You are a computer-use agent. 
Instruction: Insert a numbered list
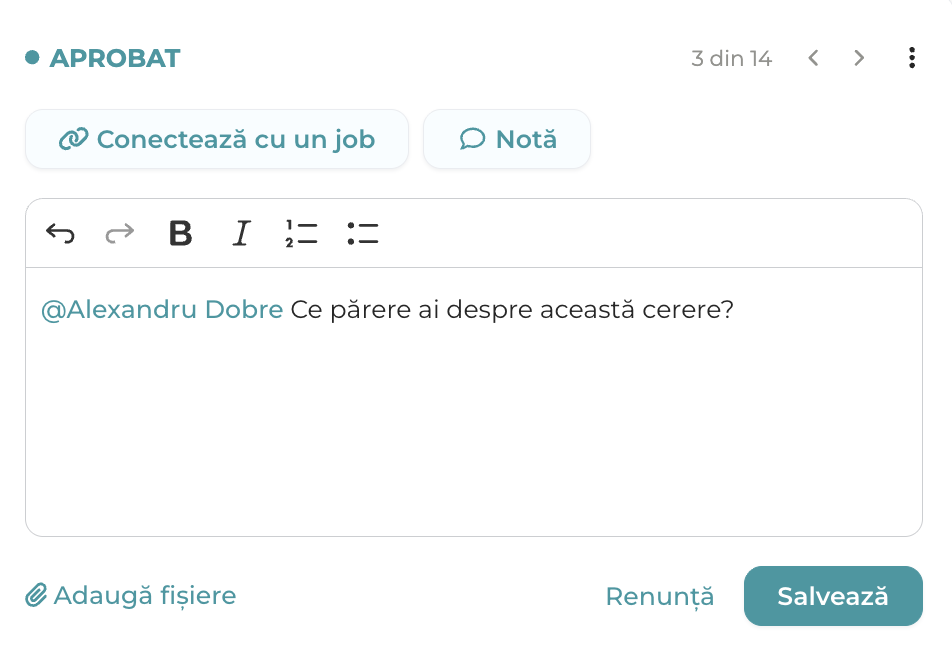[x=301, y=233]
